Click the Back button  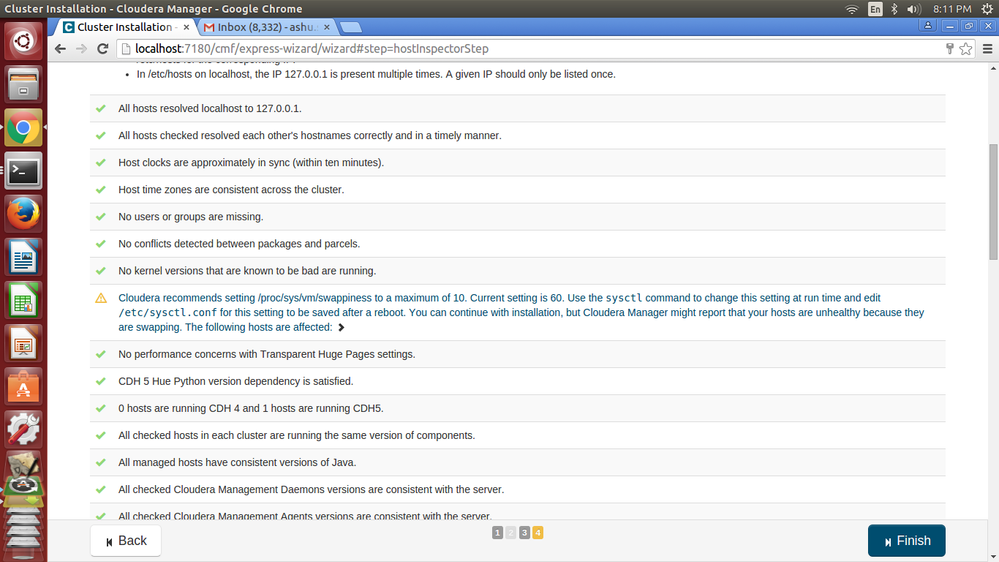coord(126,541)
